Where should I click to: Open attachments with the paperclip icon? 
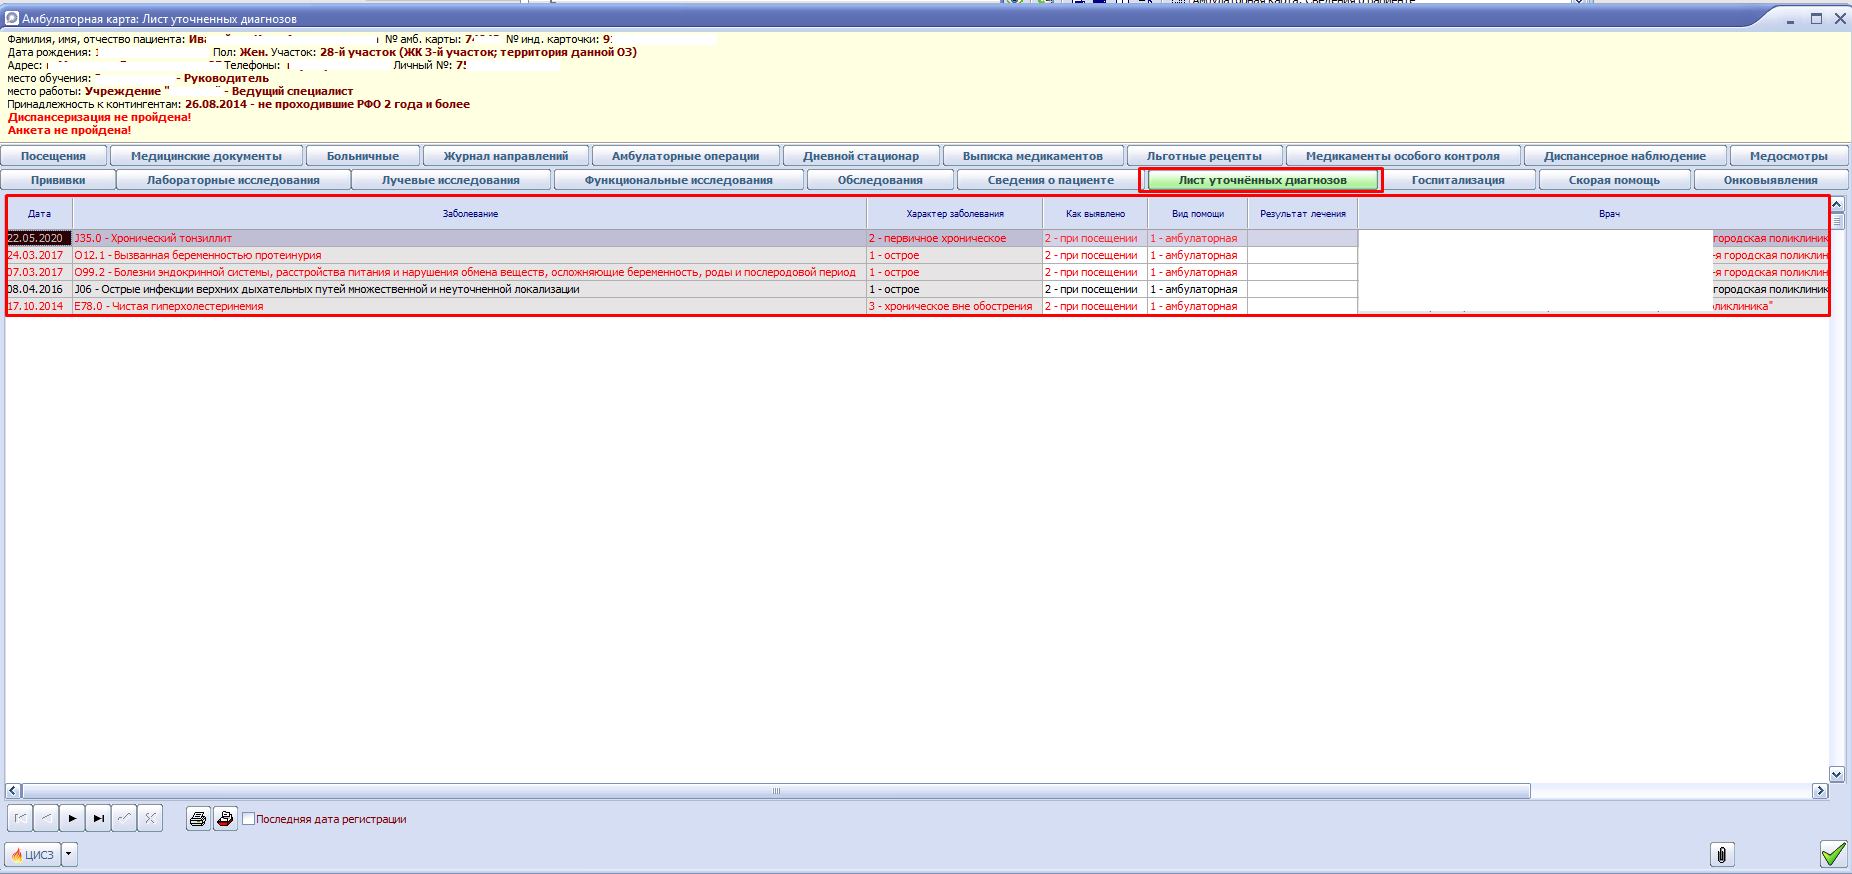click(1721, 855)
